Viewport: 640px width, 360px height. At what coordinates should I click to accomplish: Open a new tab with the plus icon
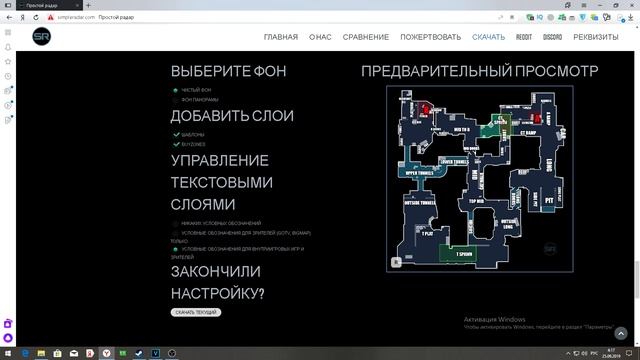[88, 5]
